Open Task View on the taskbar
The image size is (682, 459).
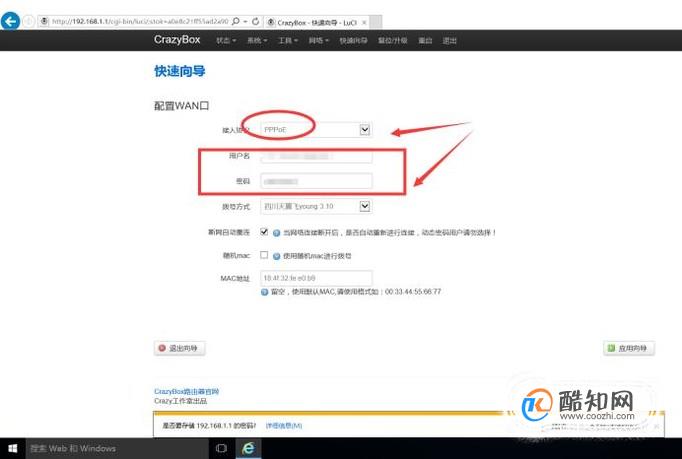click(x=221, y=448)
